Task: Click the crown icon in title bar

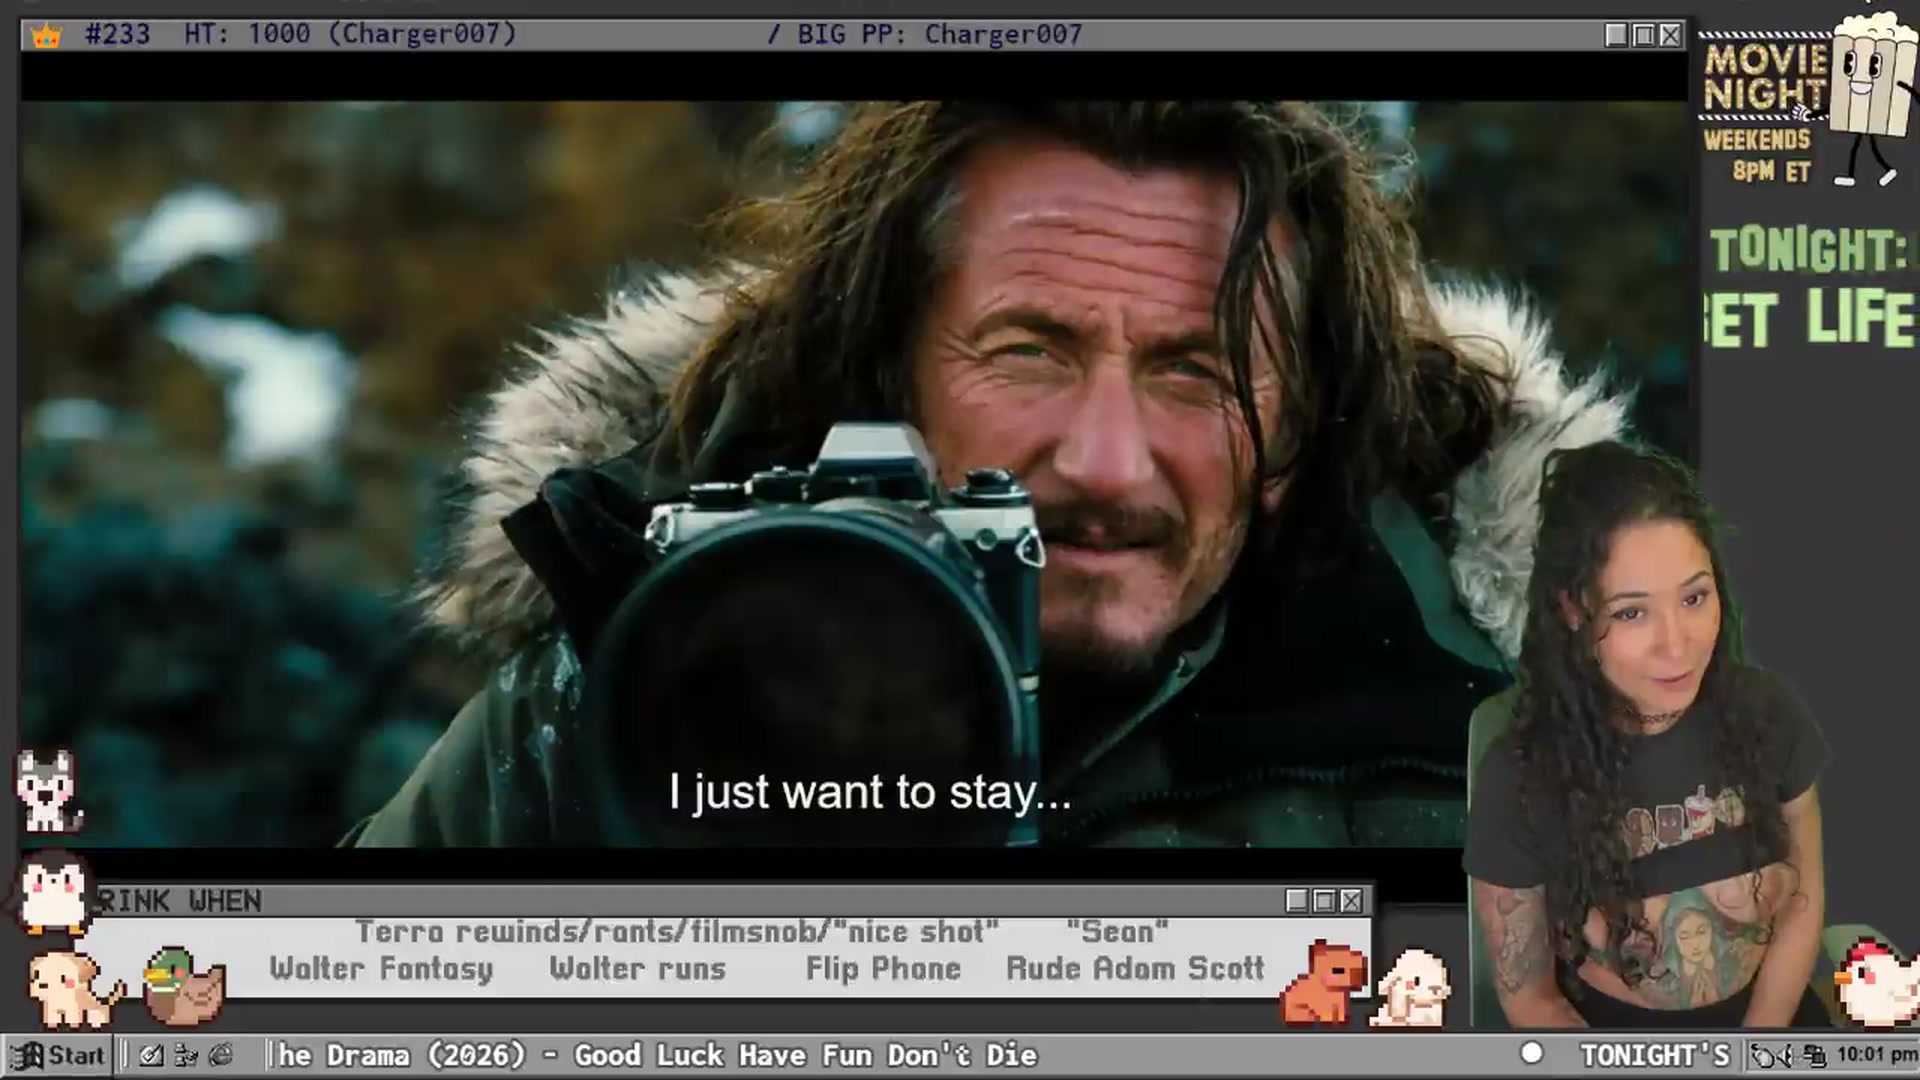Action: (x=46, y=36)
